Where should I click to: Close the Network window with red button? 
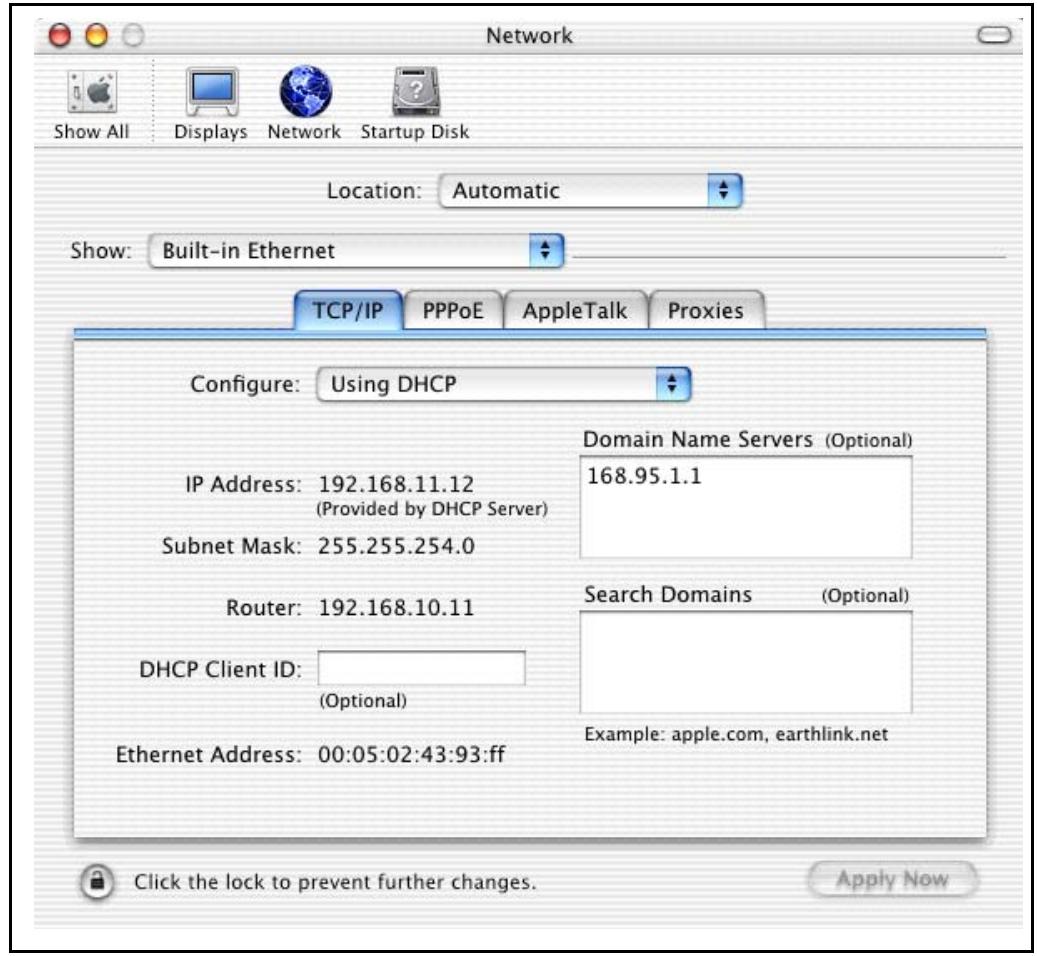coord(60,35)
